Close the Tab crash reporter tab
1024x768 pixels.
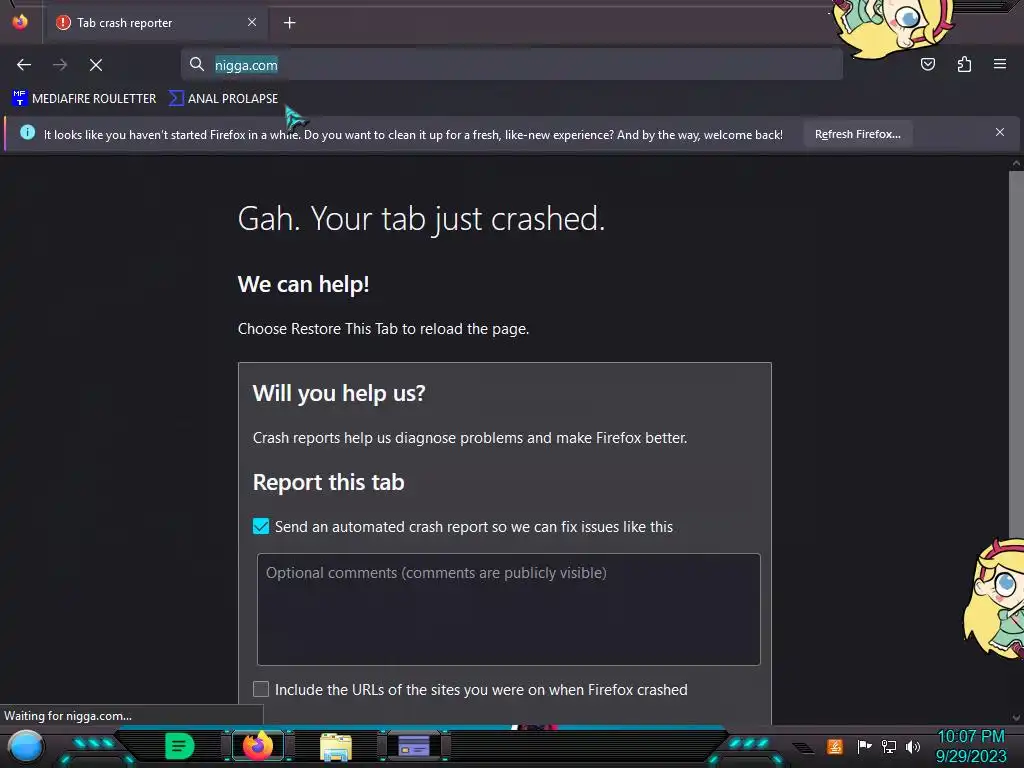pos(252,22)
